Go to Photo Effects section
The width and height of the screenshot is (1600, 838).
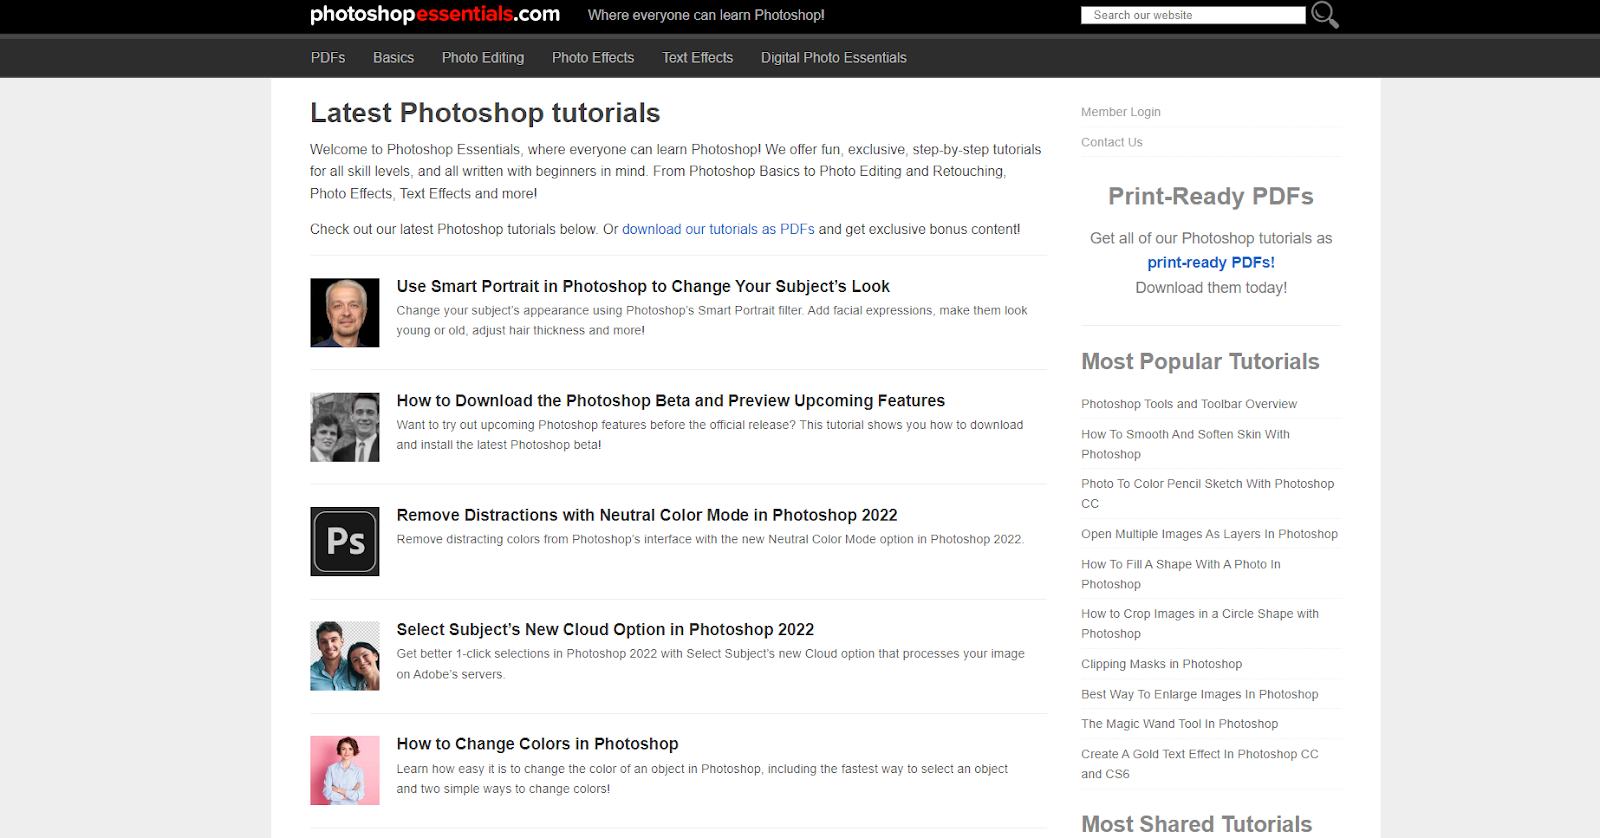click(593, 58)
